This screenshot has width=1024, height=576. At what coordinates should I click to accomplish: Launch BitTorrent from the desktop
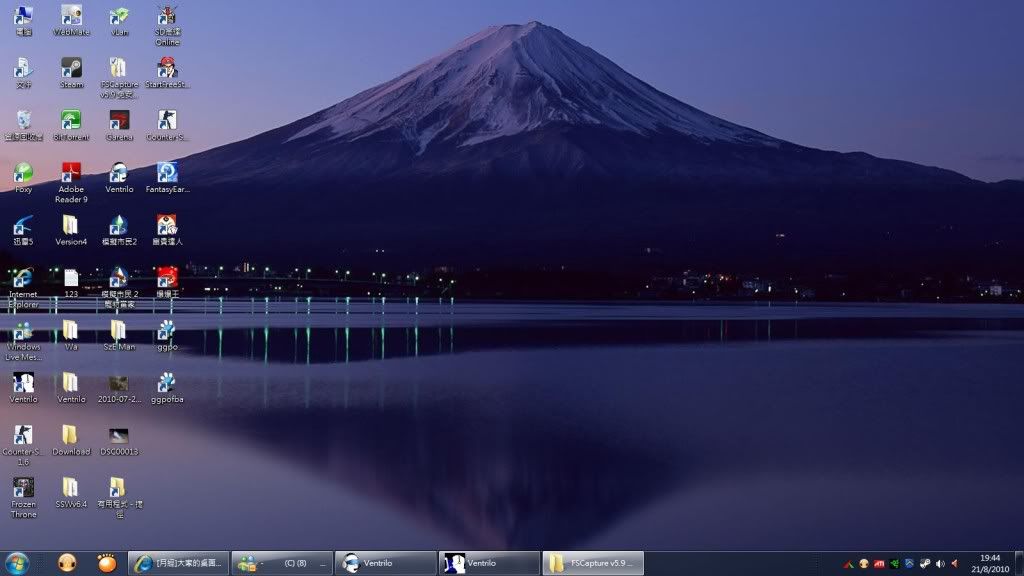click(x=71, y=121)
